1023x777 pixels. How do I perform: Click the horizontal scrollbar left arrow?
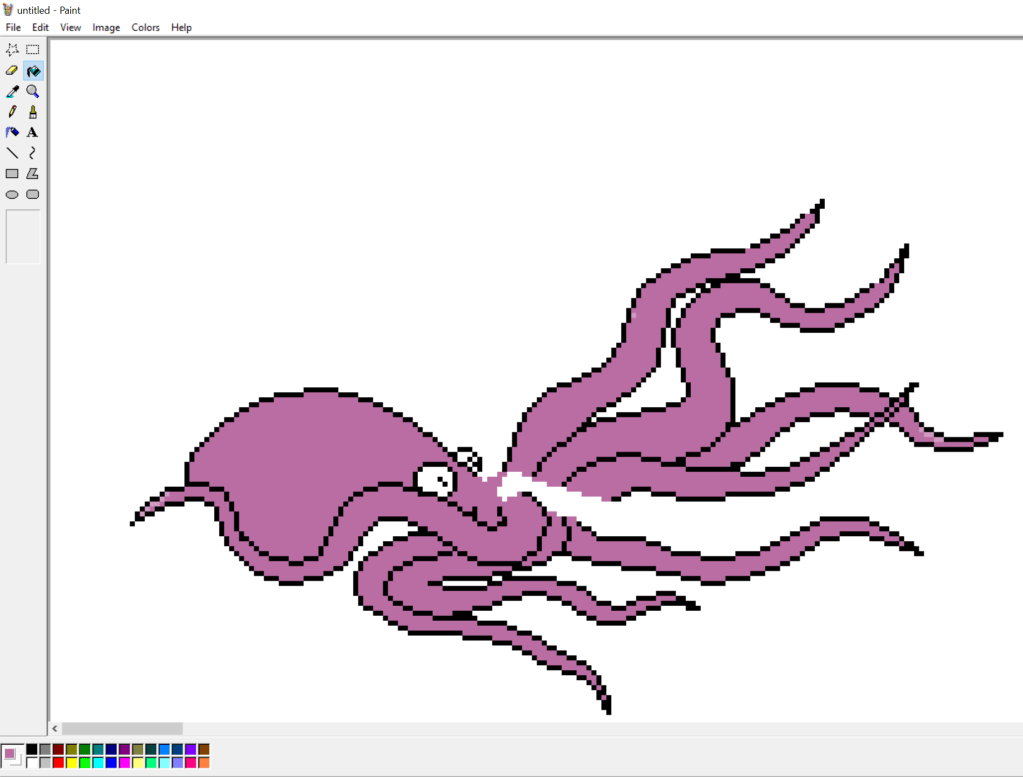[55, 729]
